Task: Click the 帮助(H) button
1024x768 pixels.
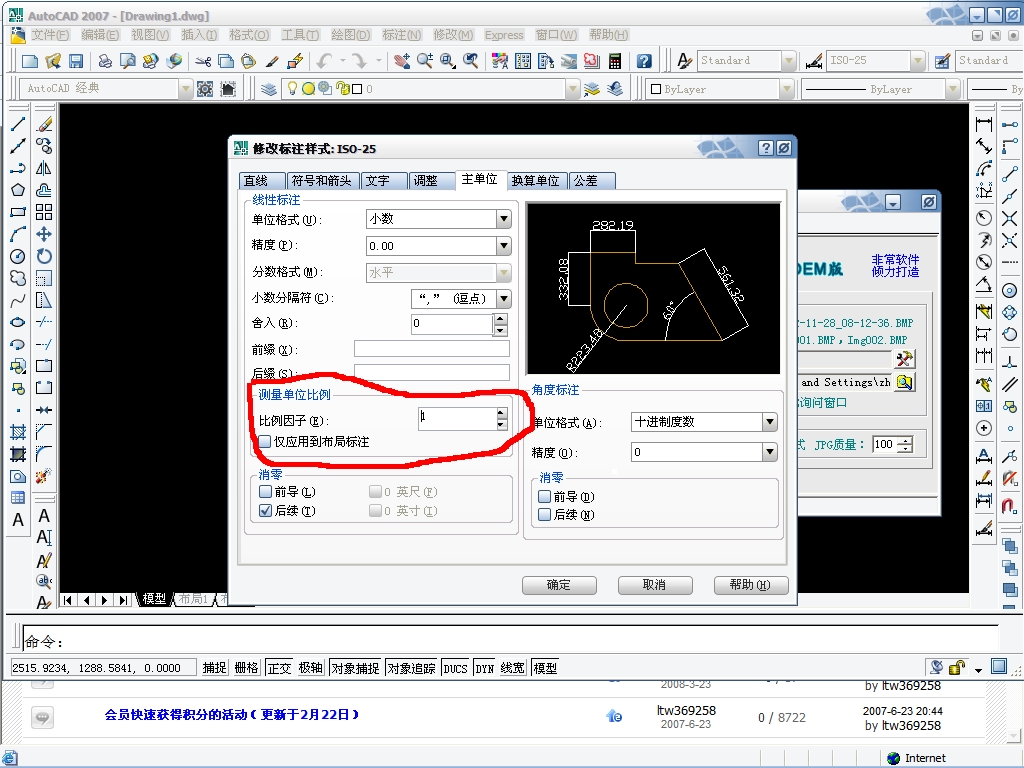Action: pos(750,585)
